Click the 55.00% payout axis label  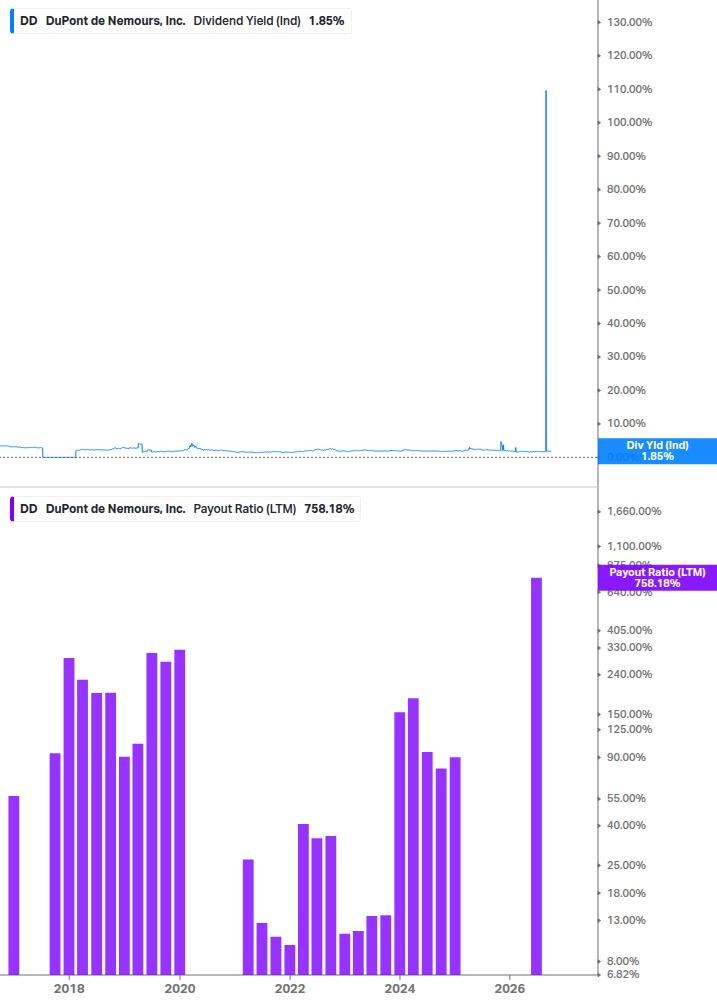click(626, 799)
